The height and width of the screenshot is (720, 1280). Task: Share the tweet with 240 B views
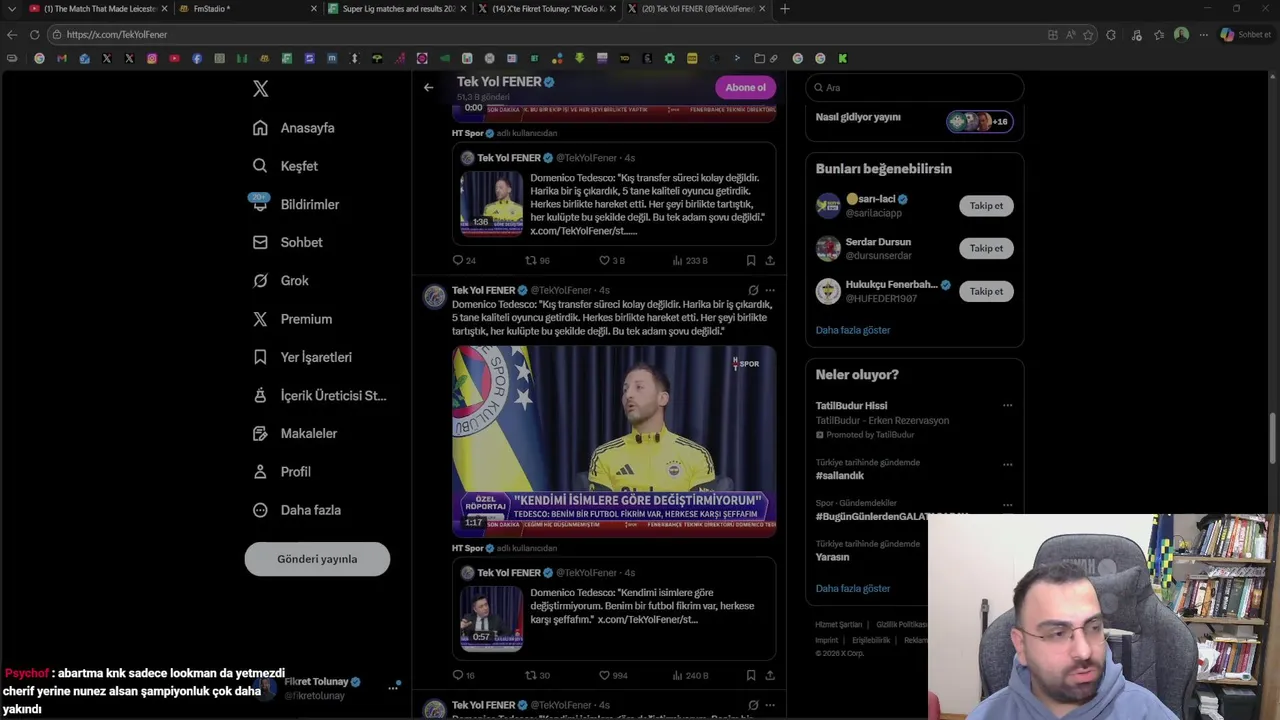(x=770, y=675)
